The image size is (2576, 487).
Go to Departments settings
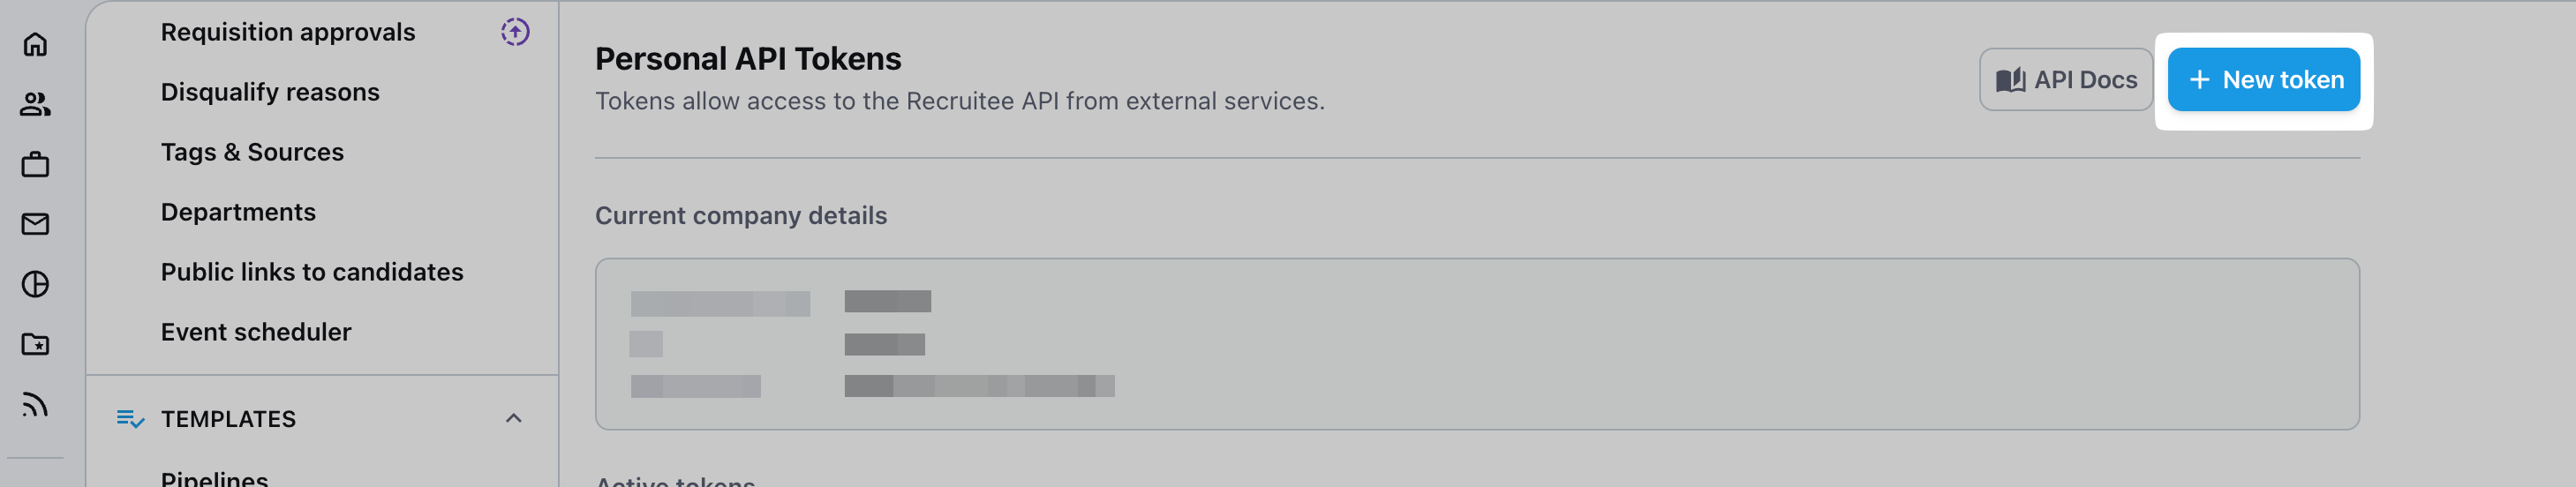(x=238, y=212)
